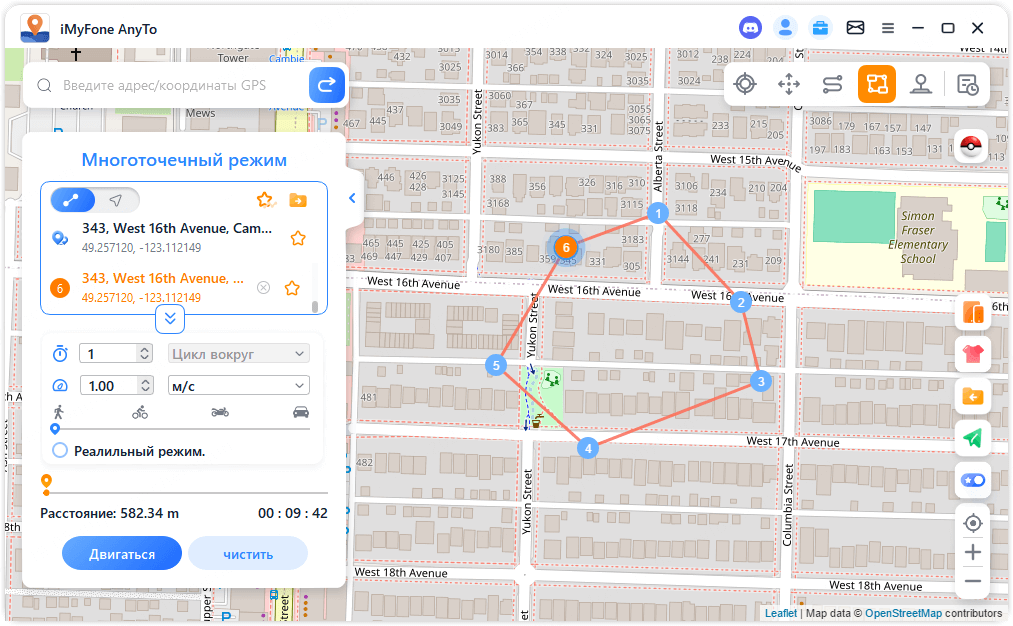Click the 'чистить' clear button
The image size is (1013, 626).
(x=248, y=554)
